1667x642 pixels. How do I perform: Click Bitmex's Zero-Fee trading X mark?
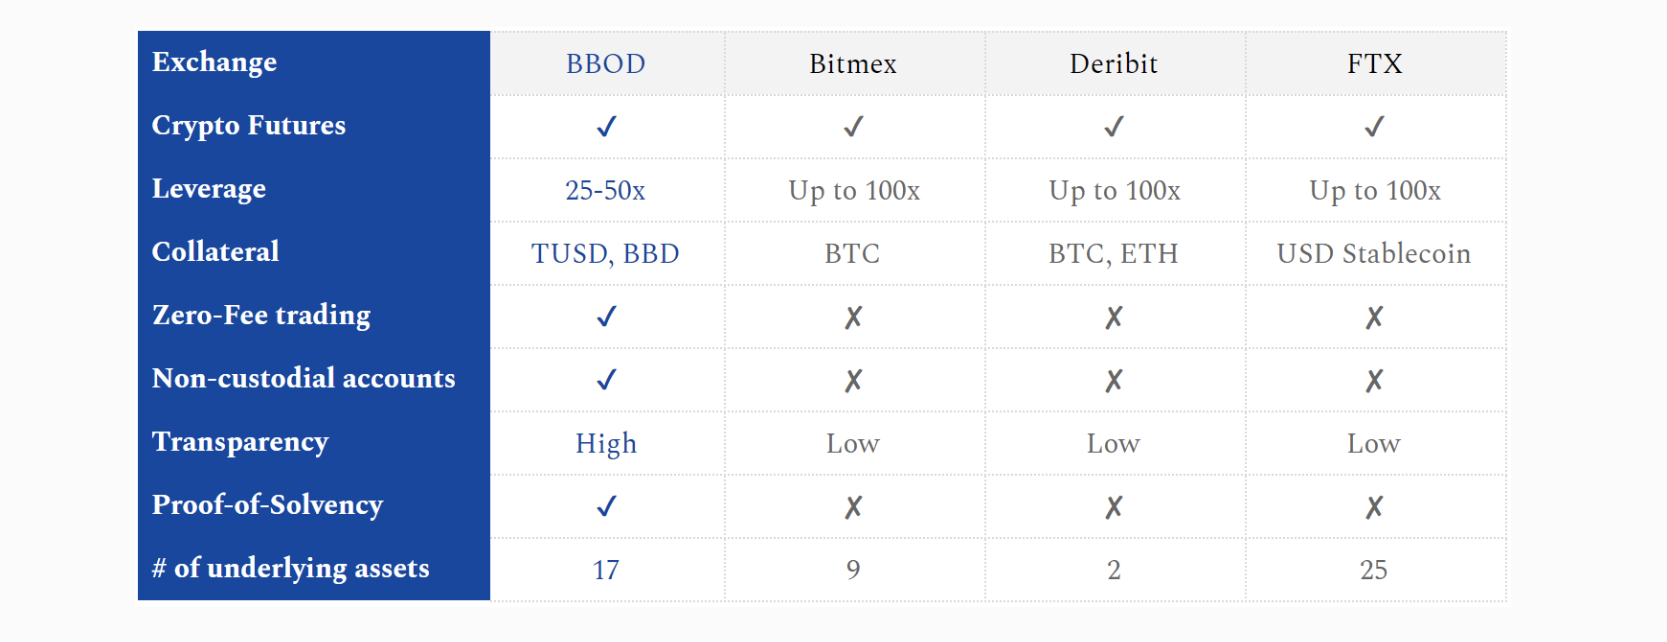pos(853,318)
